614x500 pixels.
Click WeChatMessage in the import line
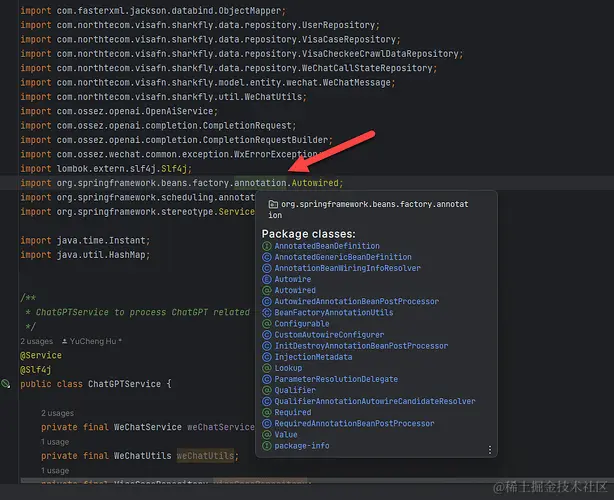point(359,83)
